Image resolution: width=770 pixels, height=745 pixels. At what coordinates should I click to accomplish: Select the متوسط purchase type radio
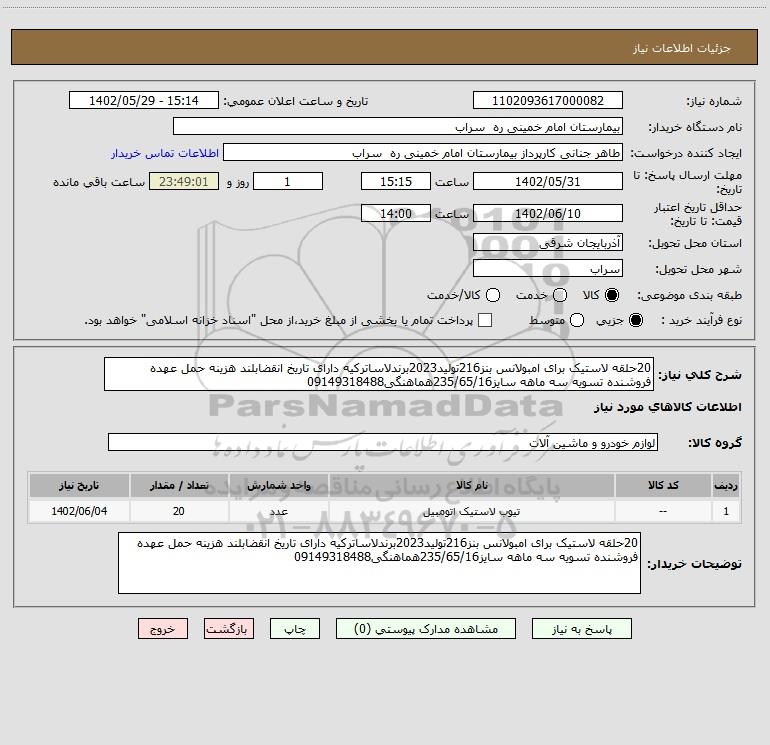577,320
